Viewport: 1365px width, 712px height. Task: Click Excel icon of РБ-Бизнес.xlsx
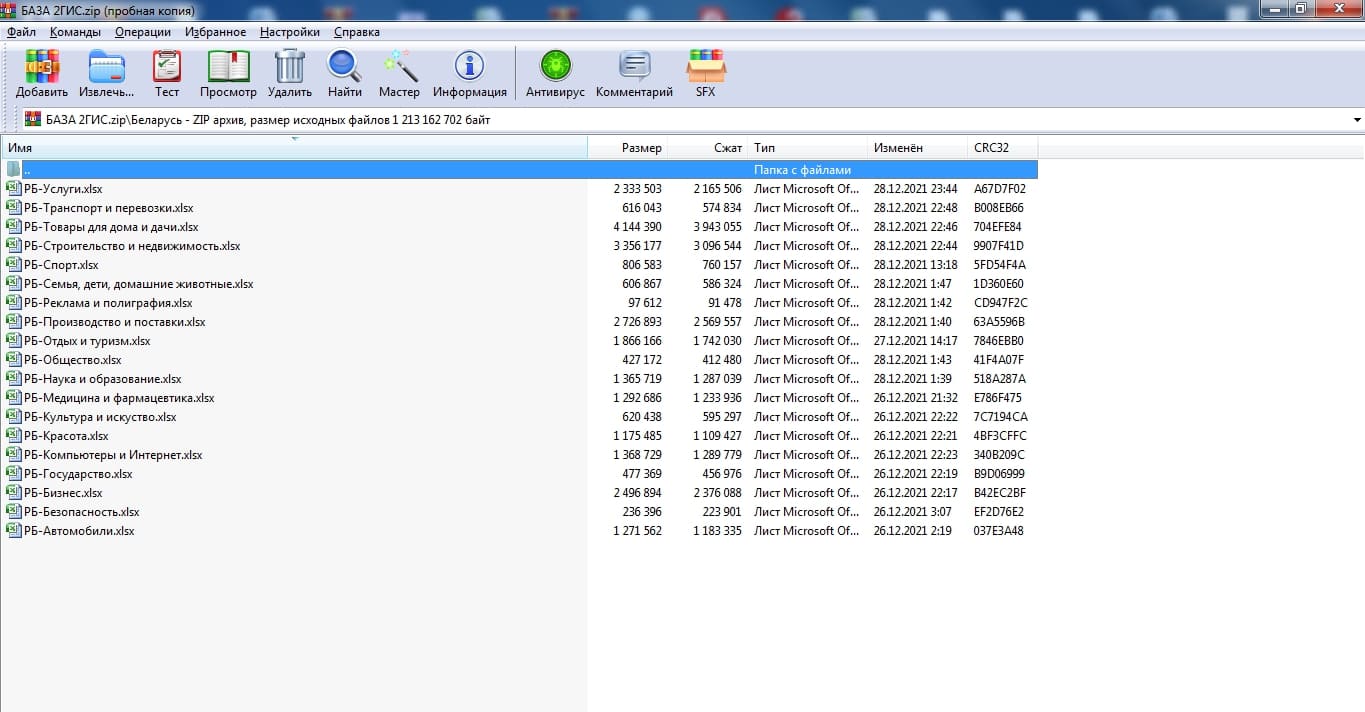pos(13,492)
